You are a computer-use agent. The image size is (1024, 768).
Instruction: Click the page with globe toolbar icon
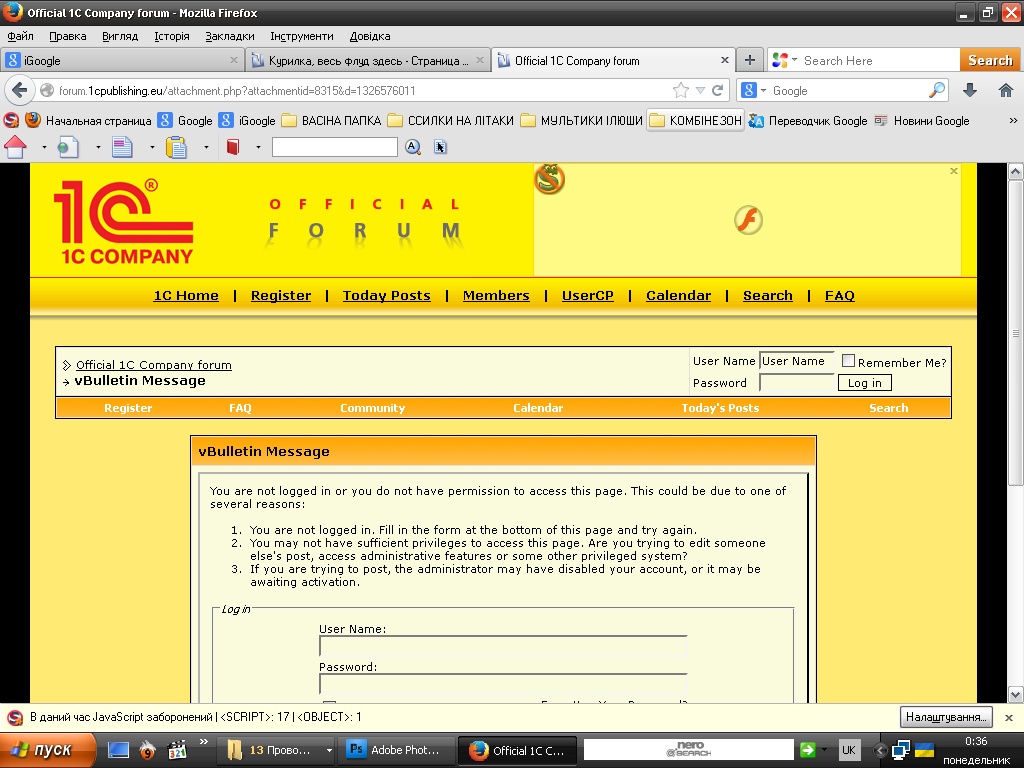pos(68,147)
